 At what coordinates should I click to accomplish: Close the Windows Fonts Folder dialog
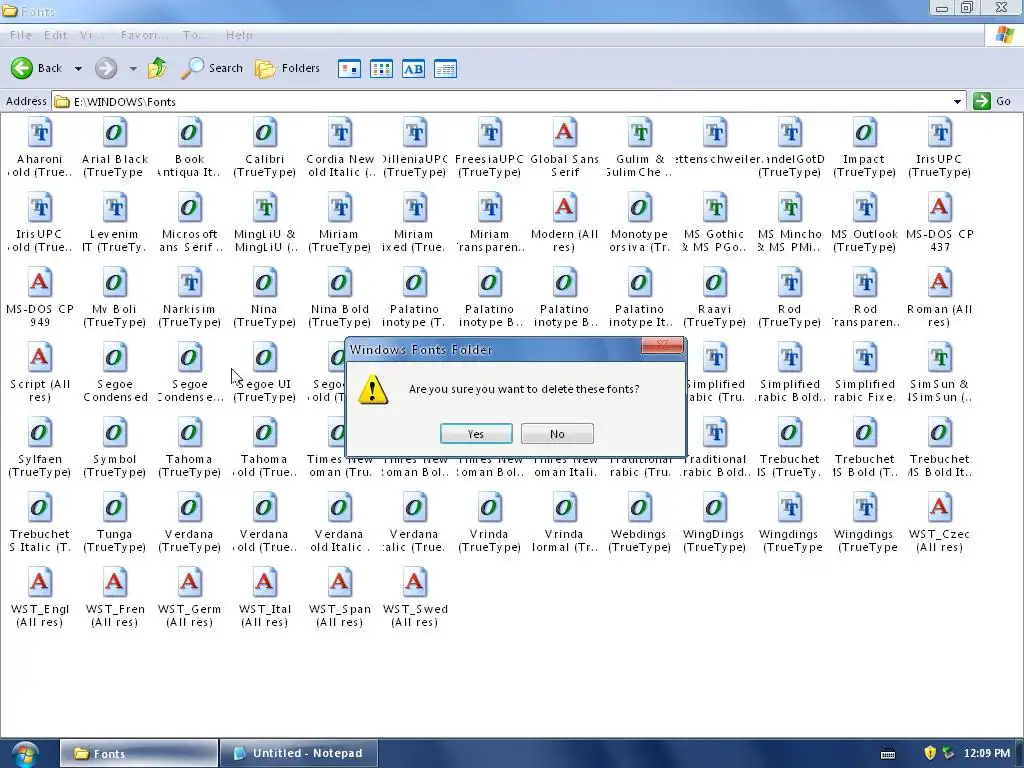tap(662, 345)
